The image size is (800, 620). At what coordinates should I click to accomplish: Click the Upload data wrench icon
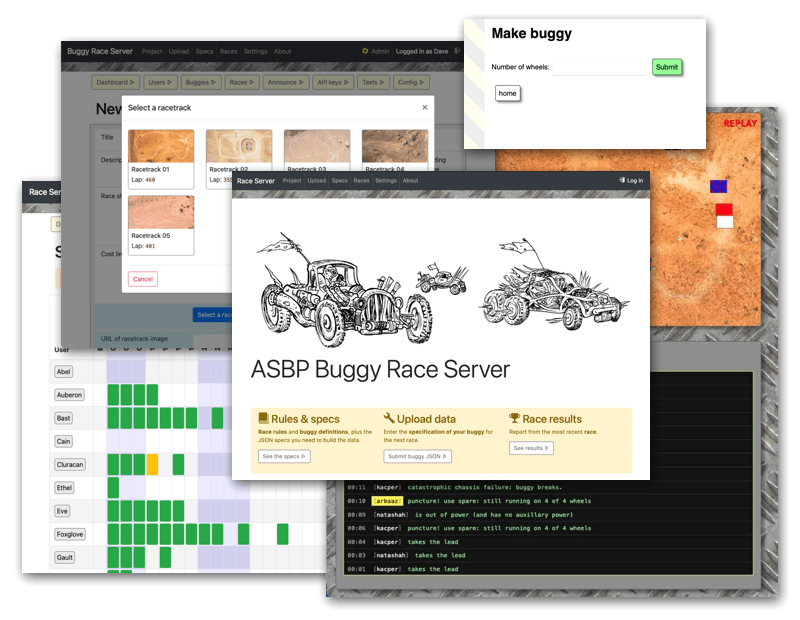pos(389,419)
